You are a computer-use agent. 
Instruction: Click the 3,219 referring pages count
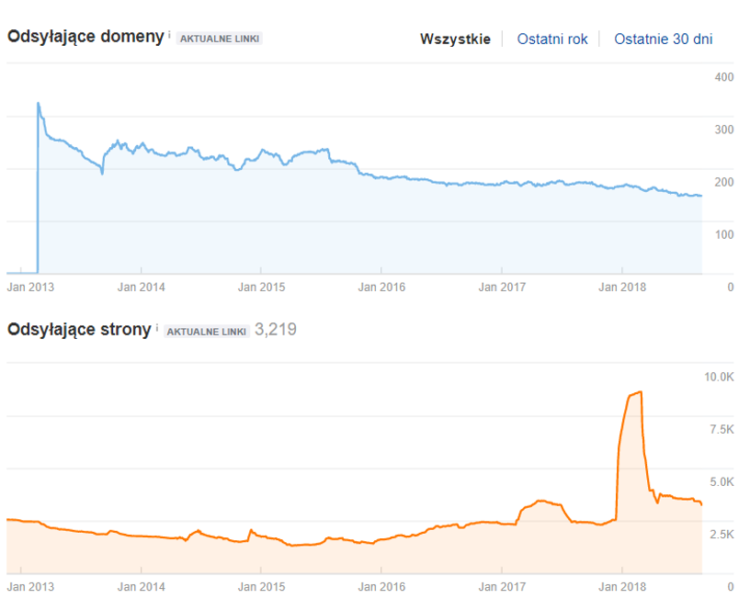[276, 330]
